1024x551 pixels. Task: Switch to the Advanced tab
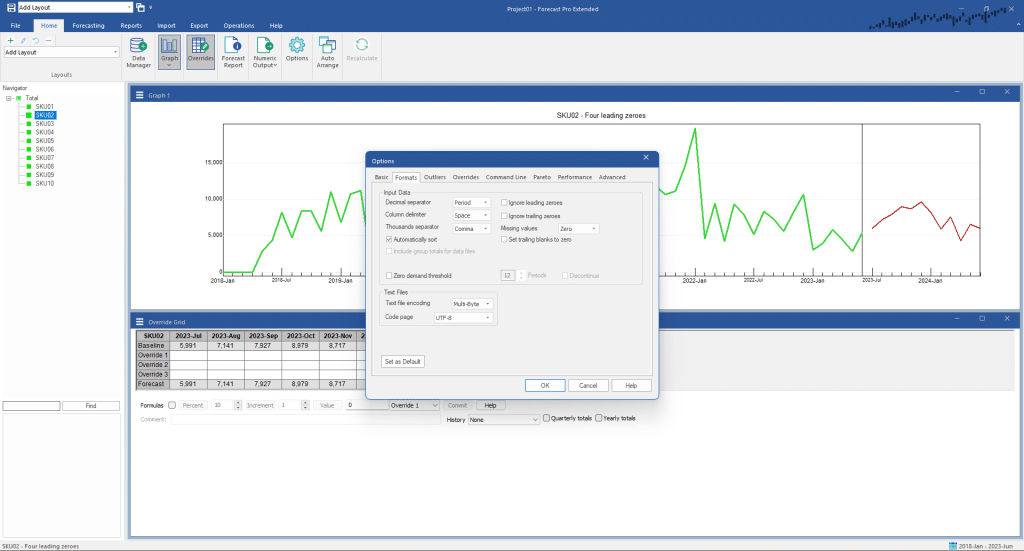pos(612,178)
